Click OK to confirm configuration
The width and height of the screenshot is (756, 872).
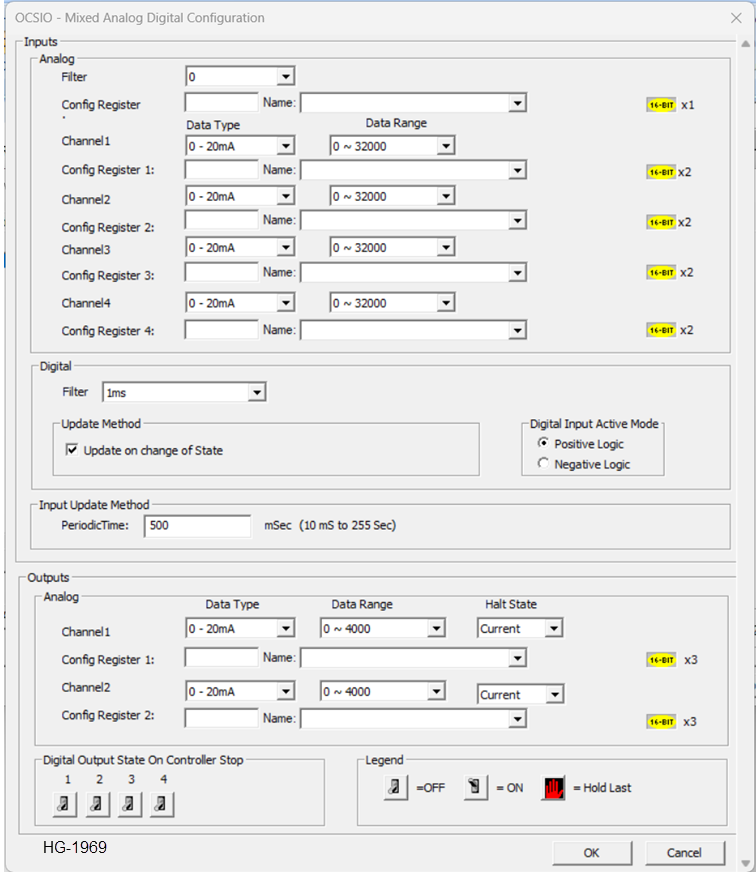(591, 852)
